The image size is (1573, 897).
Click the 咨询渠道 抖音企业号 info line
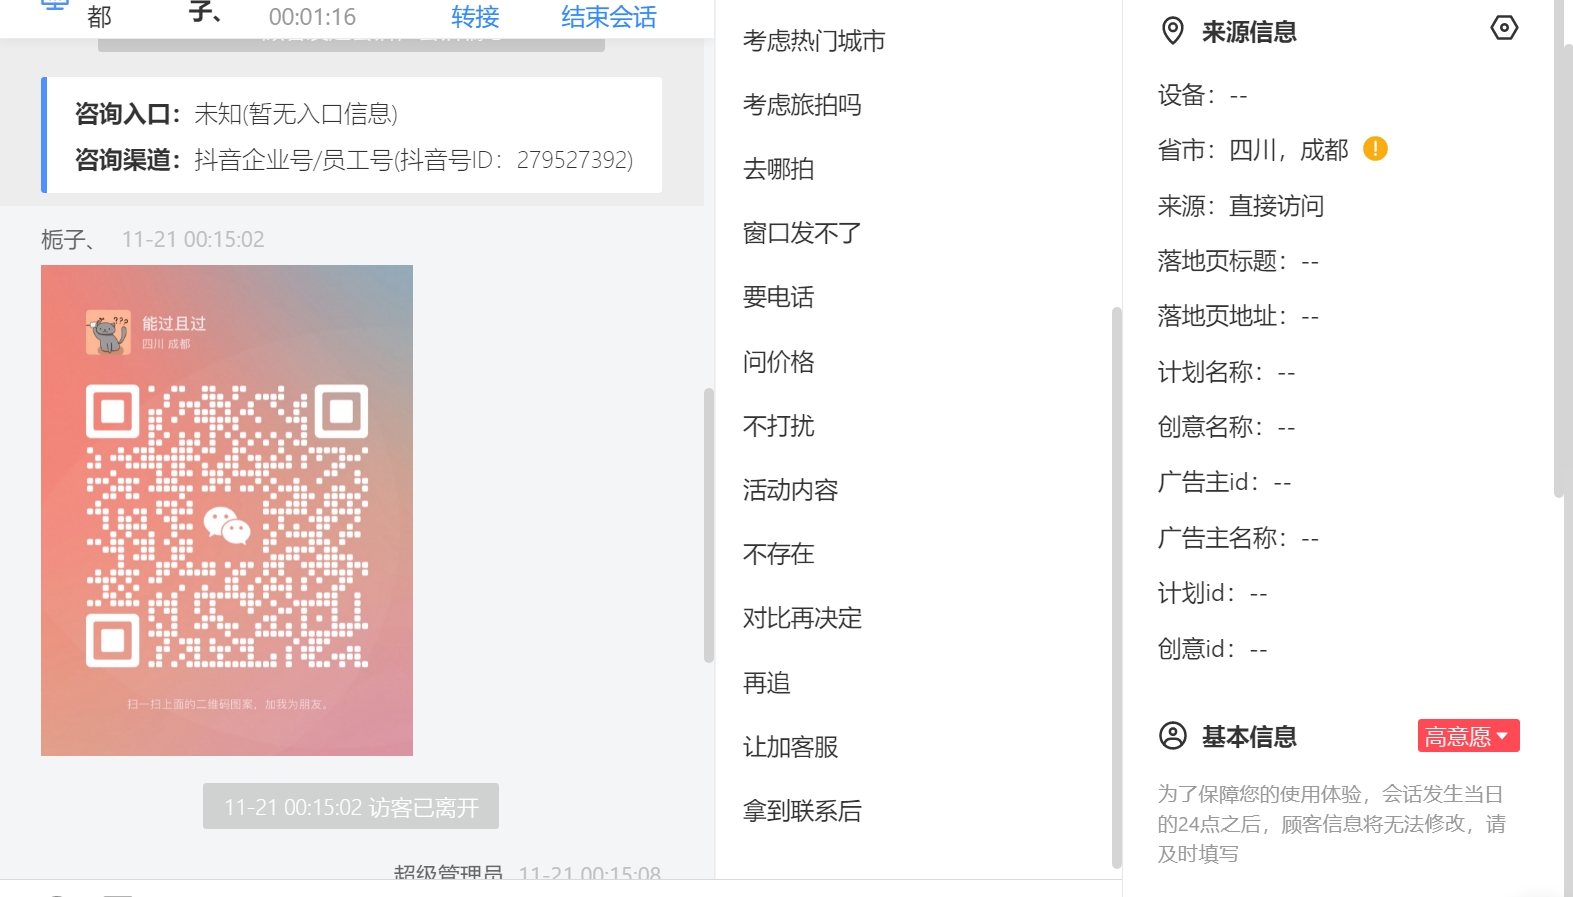(x=354, y=160)
